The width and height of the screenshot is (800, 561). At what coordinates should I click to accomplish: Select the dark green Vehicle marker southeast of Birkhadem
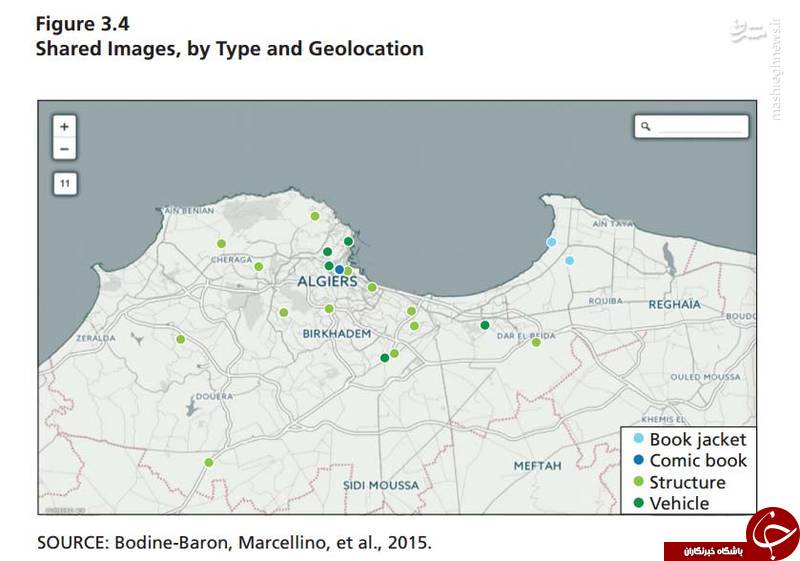[x=385, y=358]
